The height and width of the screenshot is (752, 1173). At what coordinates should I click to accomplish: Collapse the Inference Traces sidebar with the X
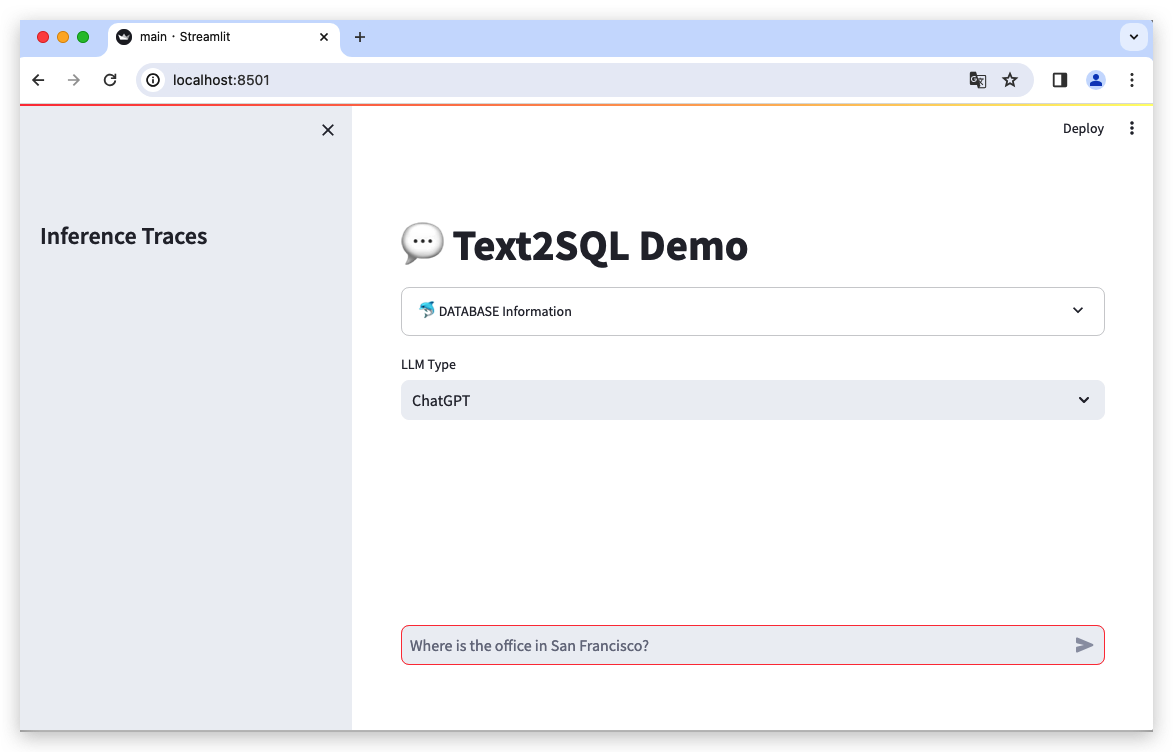(328, 130)
